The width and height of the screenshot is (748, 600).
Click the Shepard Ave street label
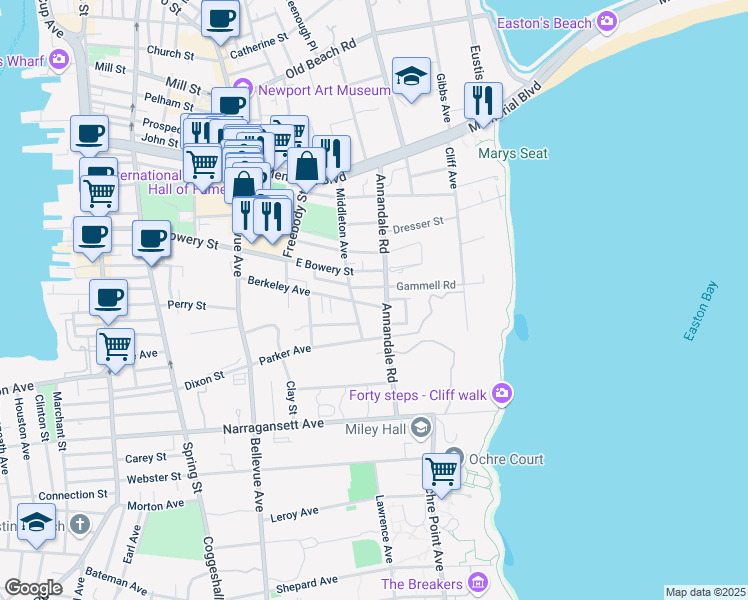tap(307, 585)
